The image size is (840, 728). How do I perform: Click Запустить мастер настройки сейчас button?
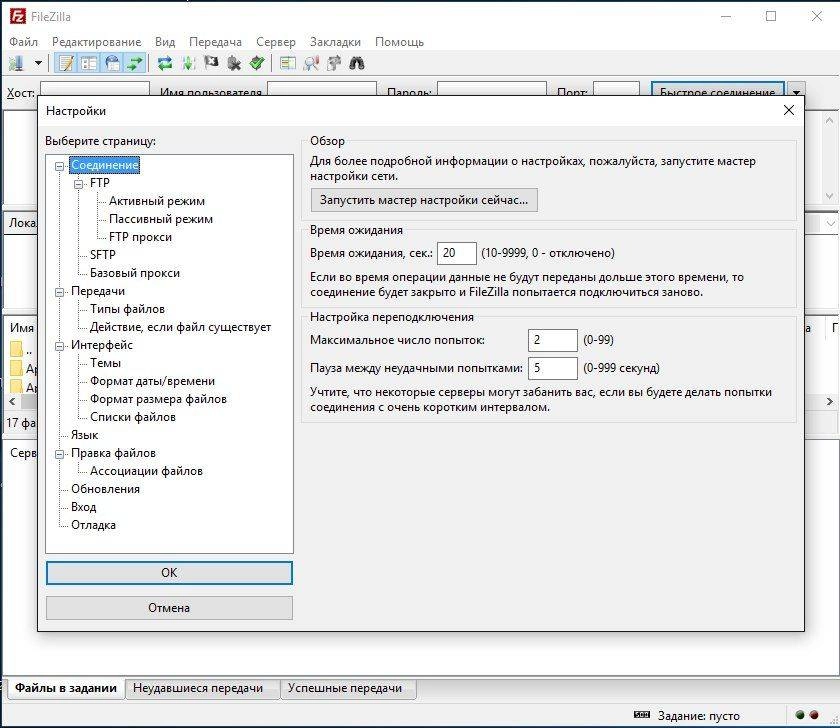point(424,200)
